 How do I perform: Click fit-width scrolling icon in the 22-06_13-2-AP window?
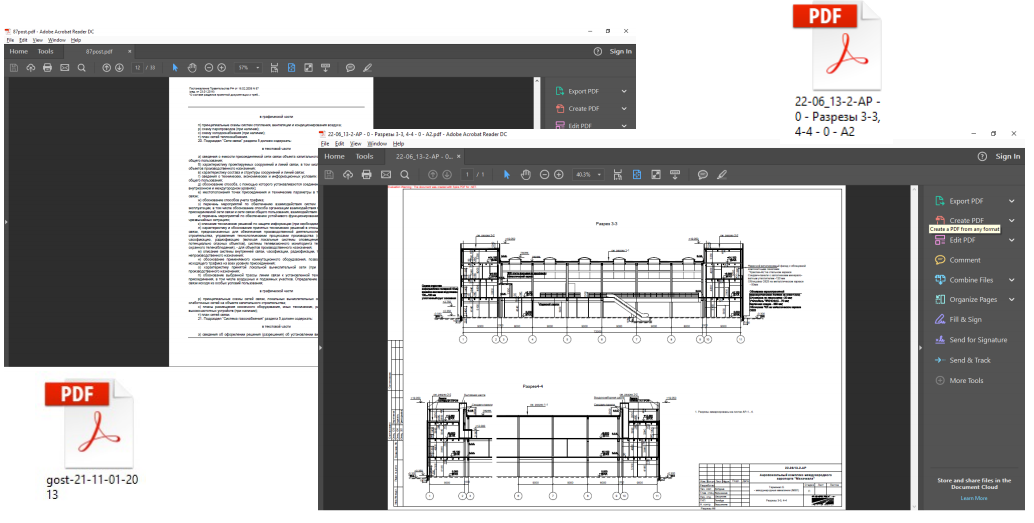[x=618, y=175]
